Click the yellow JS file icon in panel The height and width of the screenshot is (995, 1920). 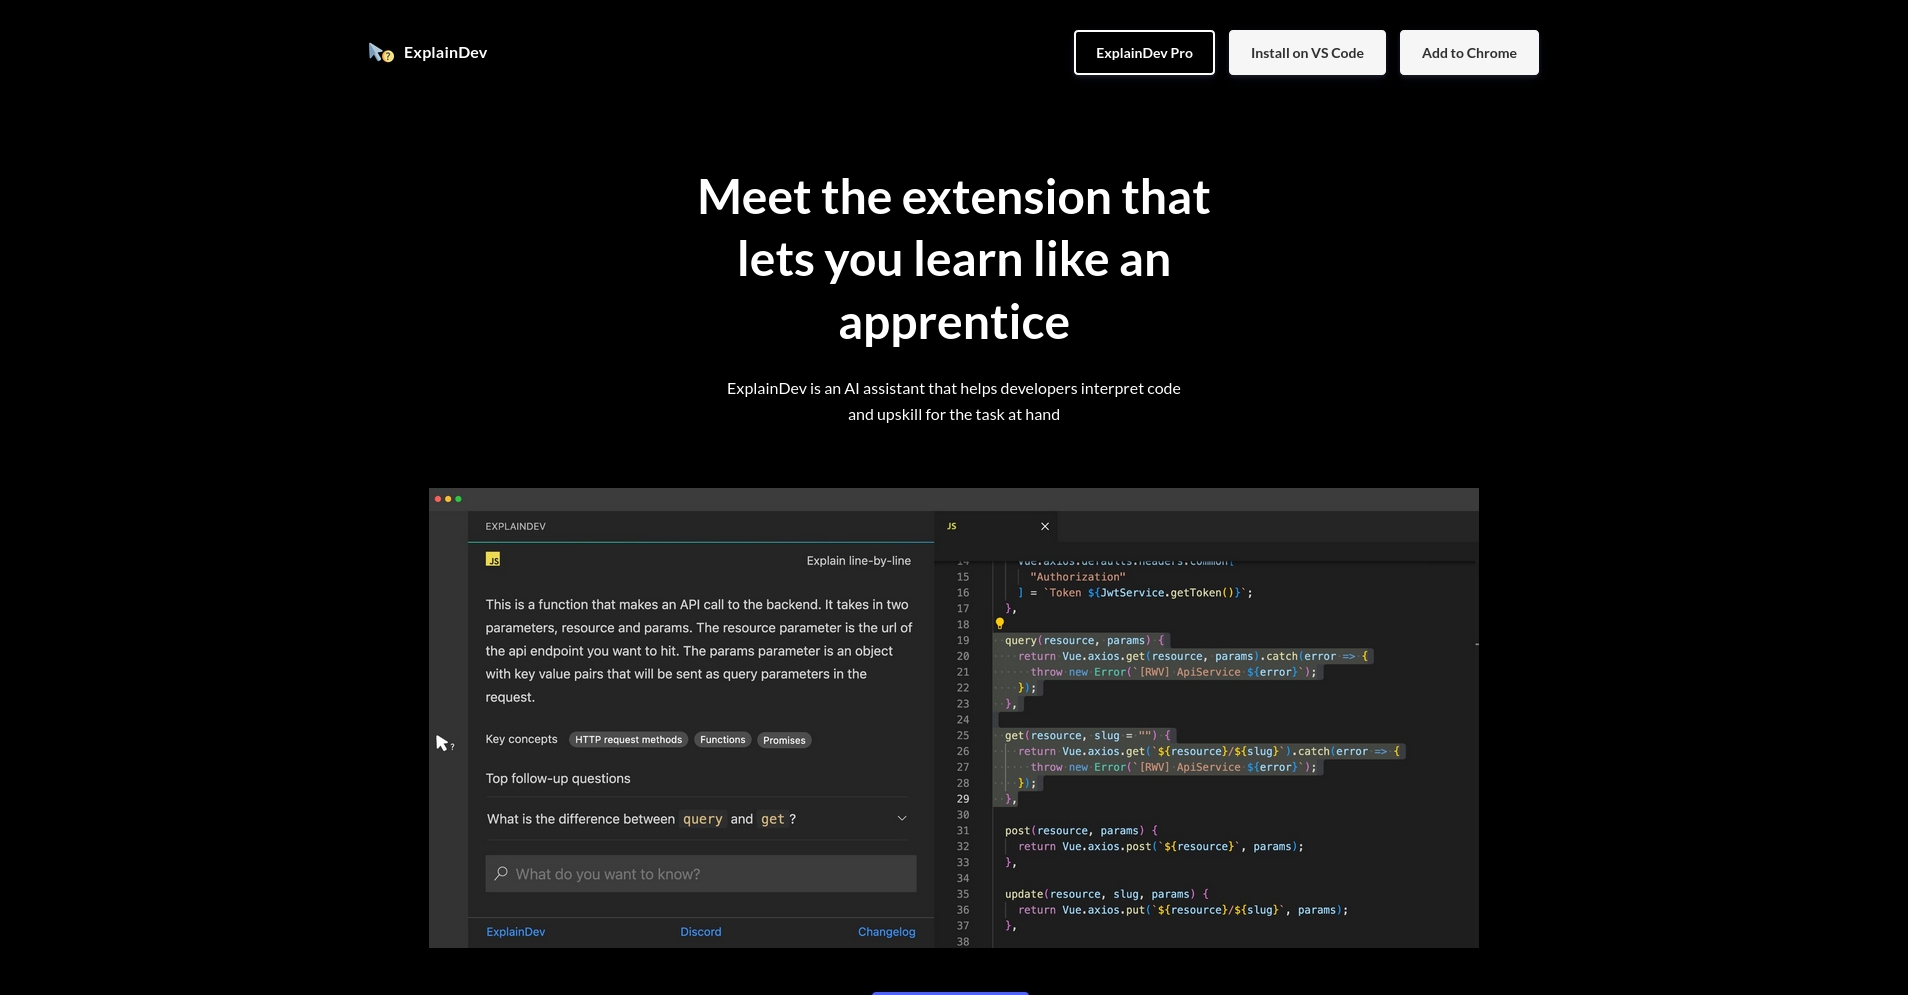(x=493, y=559)
